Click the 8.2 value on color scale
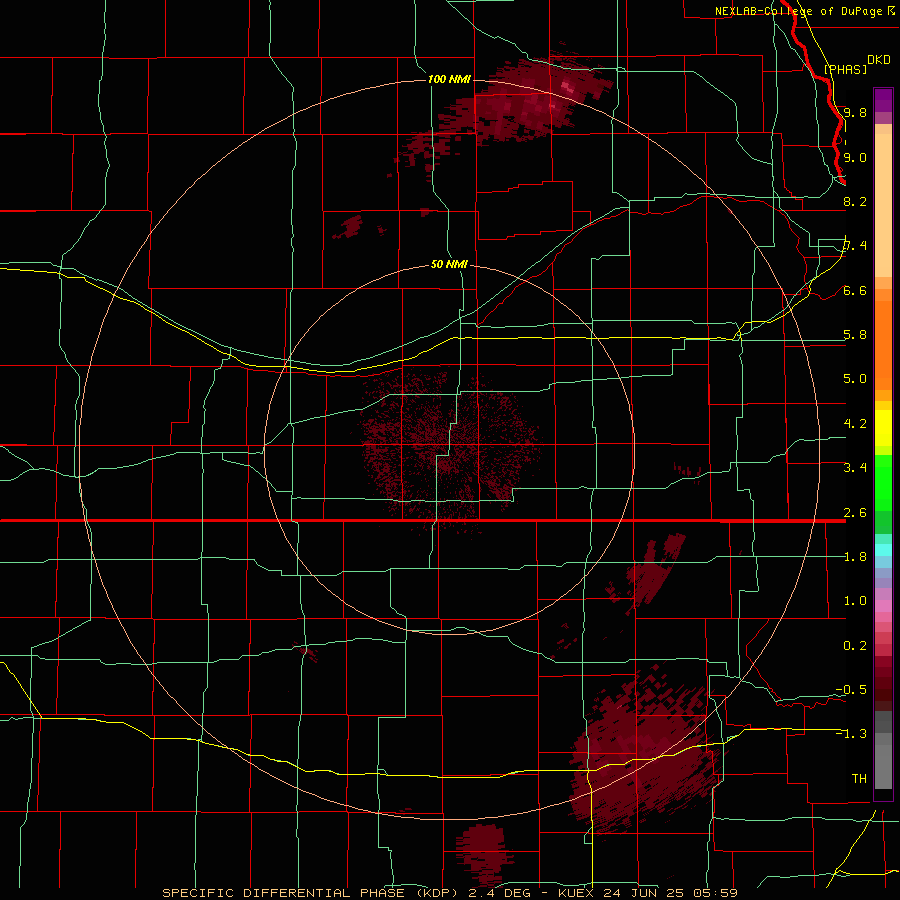900x900 pixels. point(855,201)
